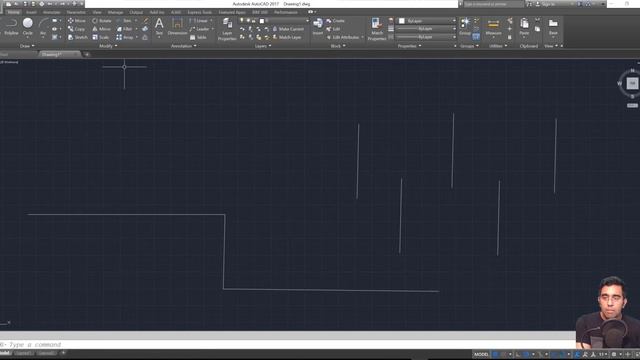Expand the Layers panel
This screenshot has height=360, width=640.
(x=263, y=46)
